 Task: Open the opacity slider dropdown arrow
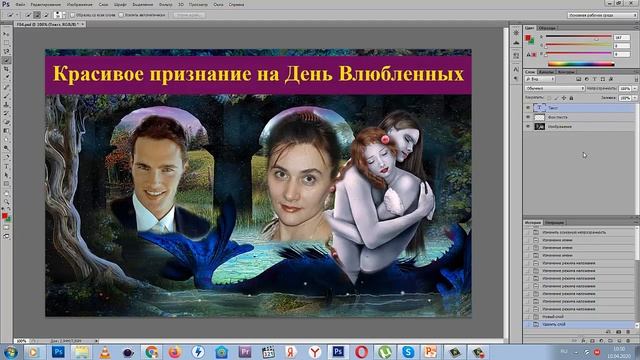click(635, 88)
